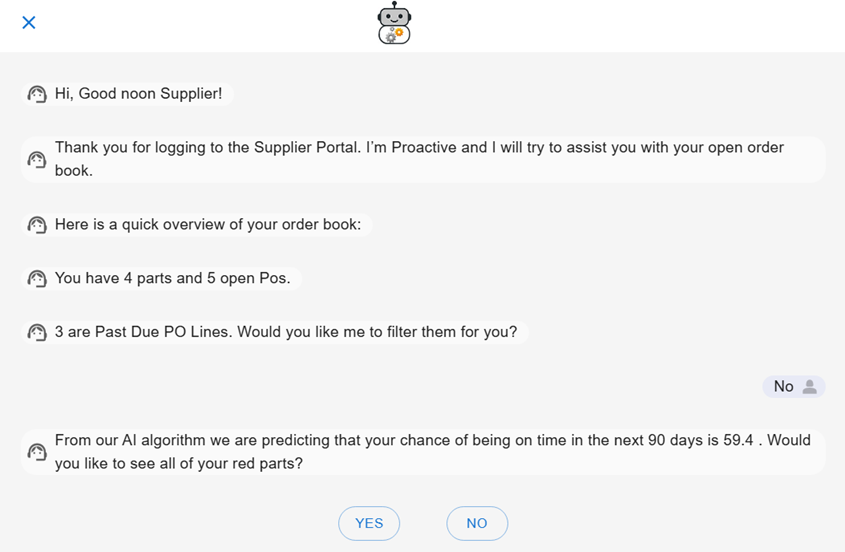Viewport: 845px width, 552px height.
Task: Click agent avatar beside '4 parts' message
Action: click(37, 279)
